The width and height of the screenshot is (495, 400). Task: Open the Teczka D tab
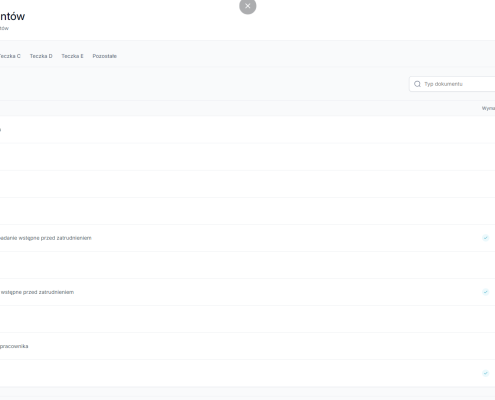[x=41, y=56]
